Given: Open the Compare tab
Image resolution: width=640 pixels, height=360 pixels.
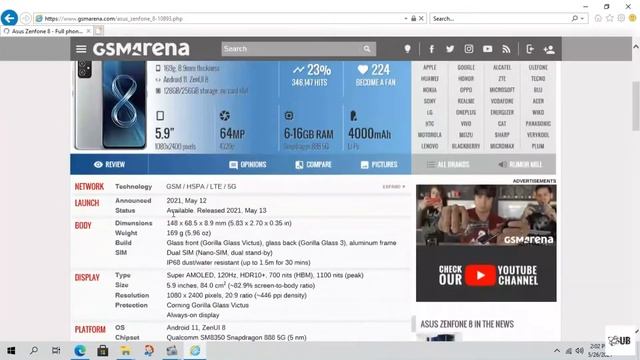Looking at the screenshot, I should 313,164.
